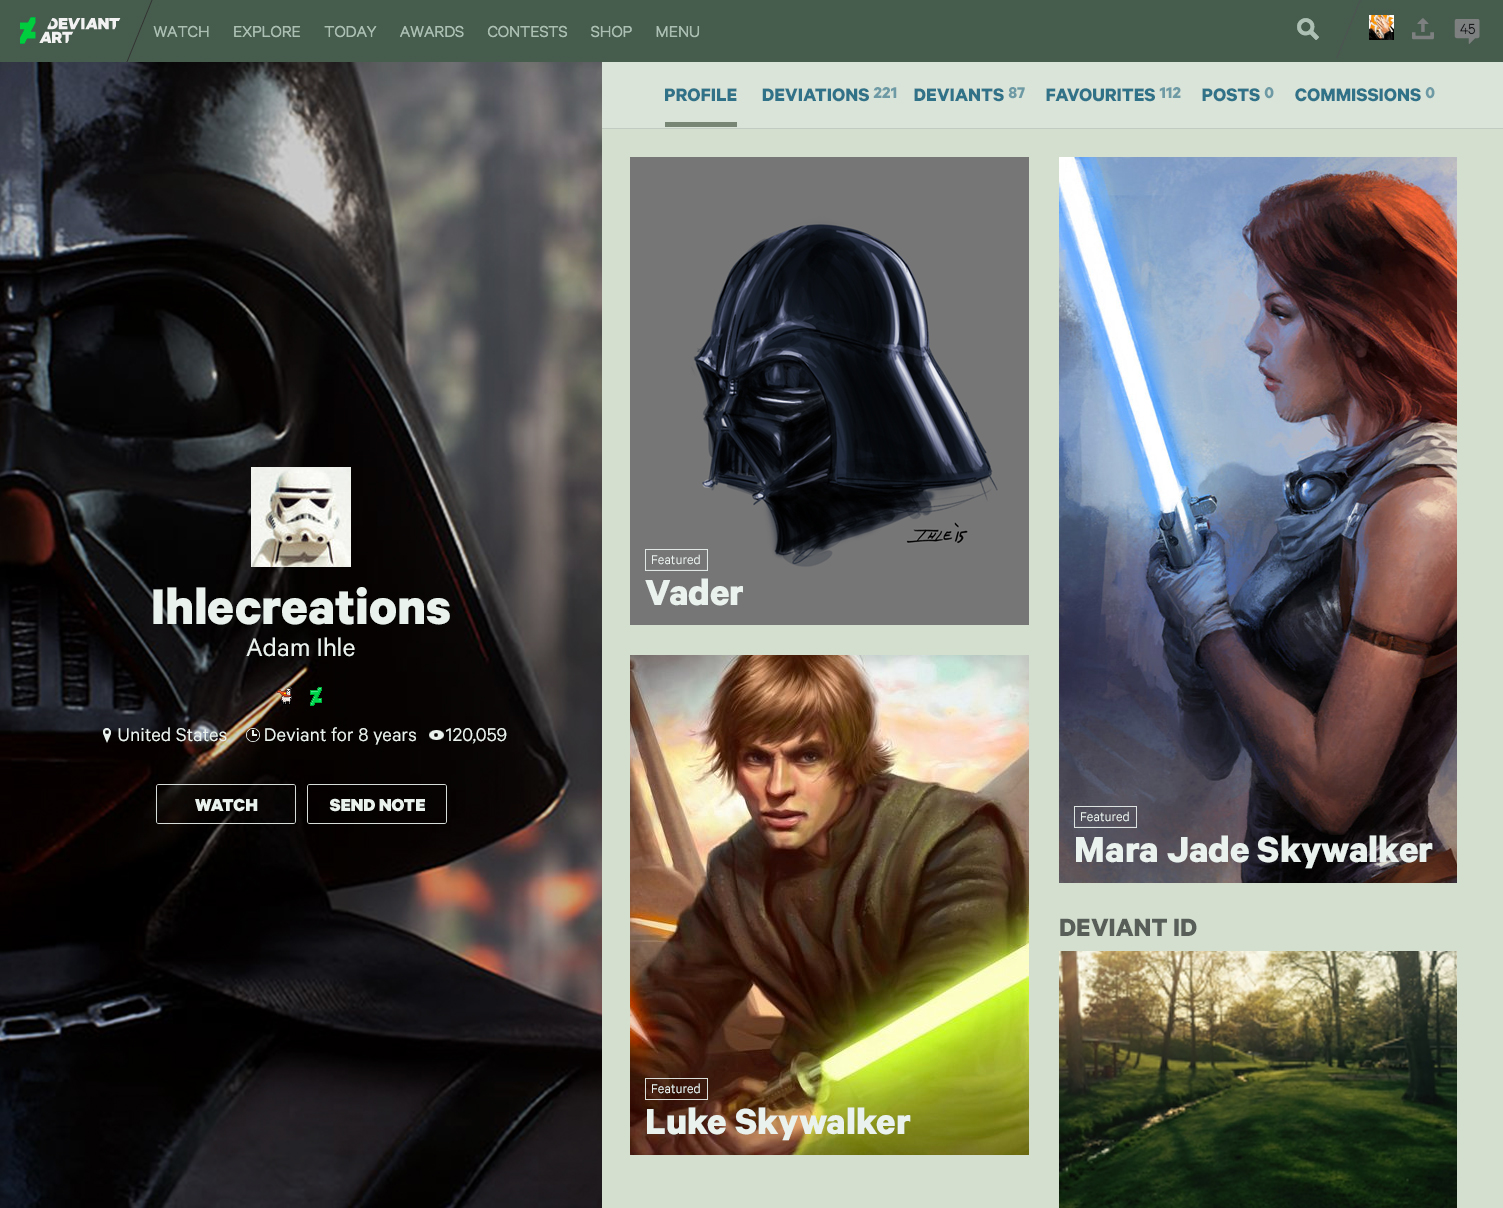Open the user avatar menu in header
This screenshot has height=1208, width=1503.
(x=1381, y=28)
